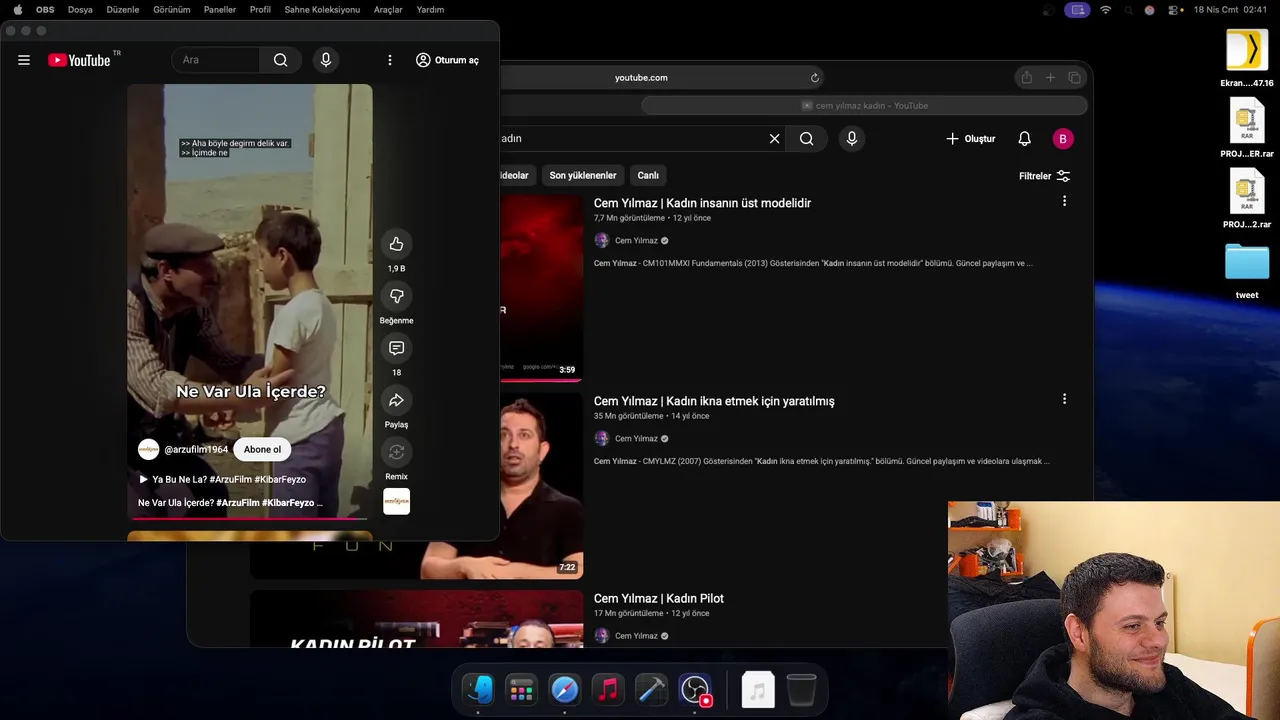Open 'Cem Yılmaz | Kadın Pilot' video title
This screenshot has width=1280, height=720.
(659, 599)
